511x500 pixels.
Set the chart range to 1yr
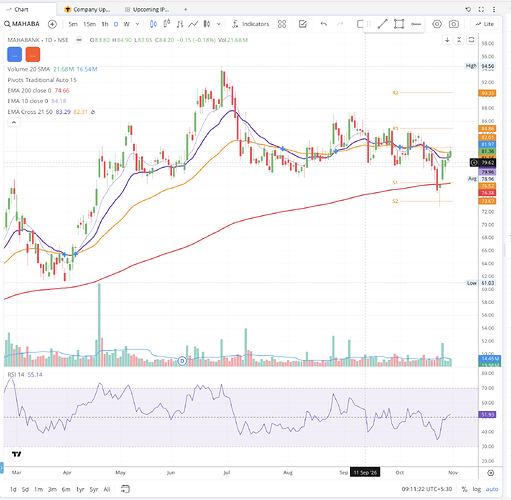tap(80, 489)
